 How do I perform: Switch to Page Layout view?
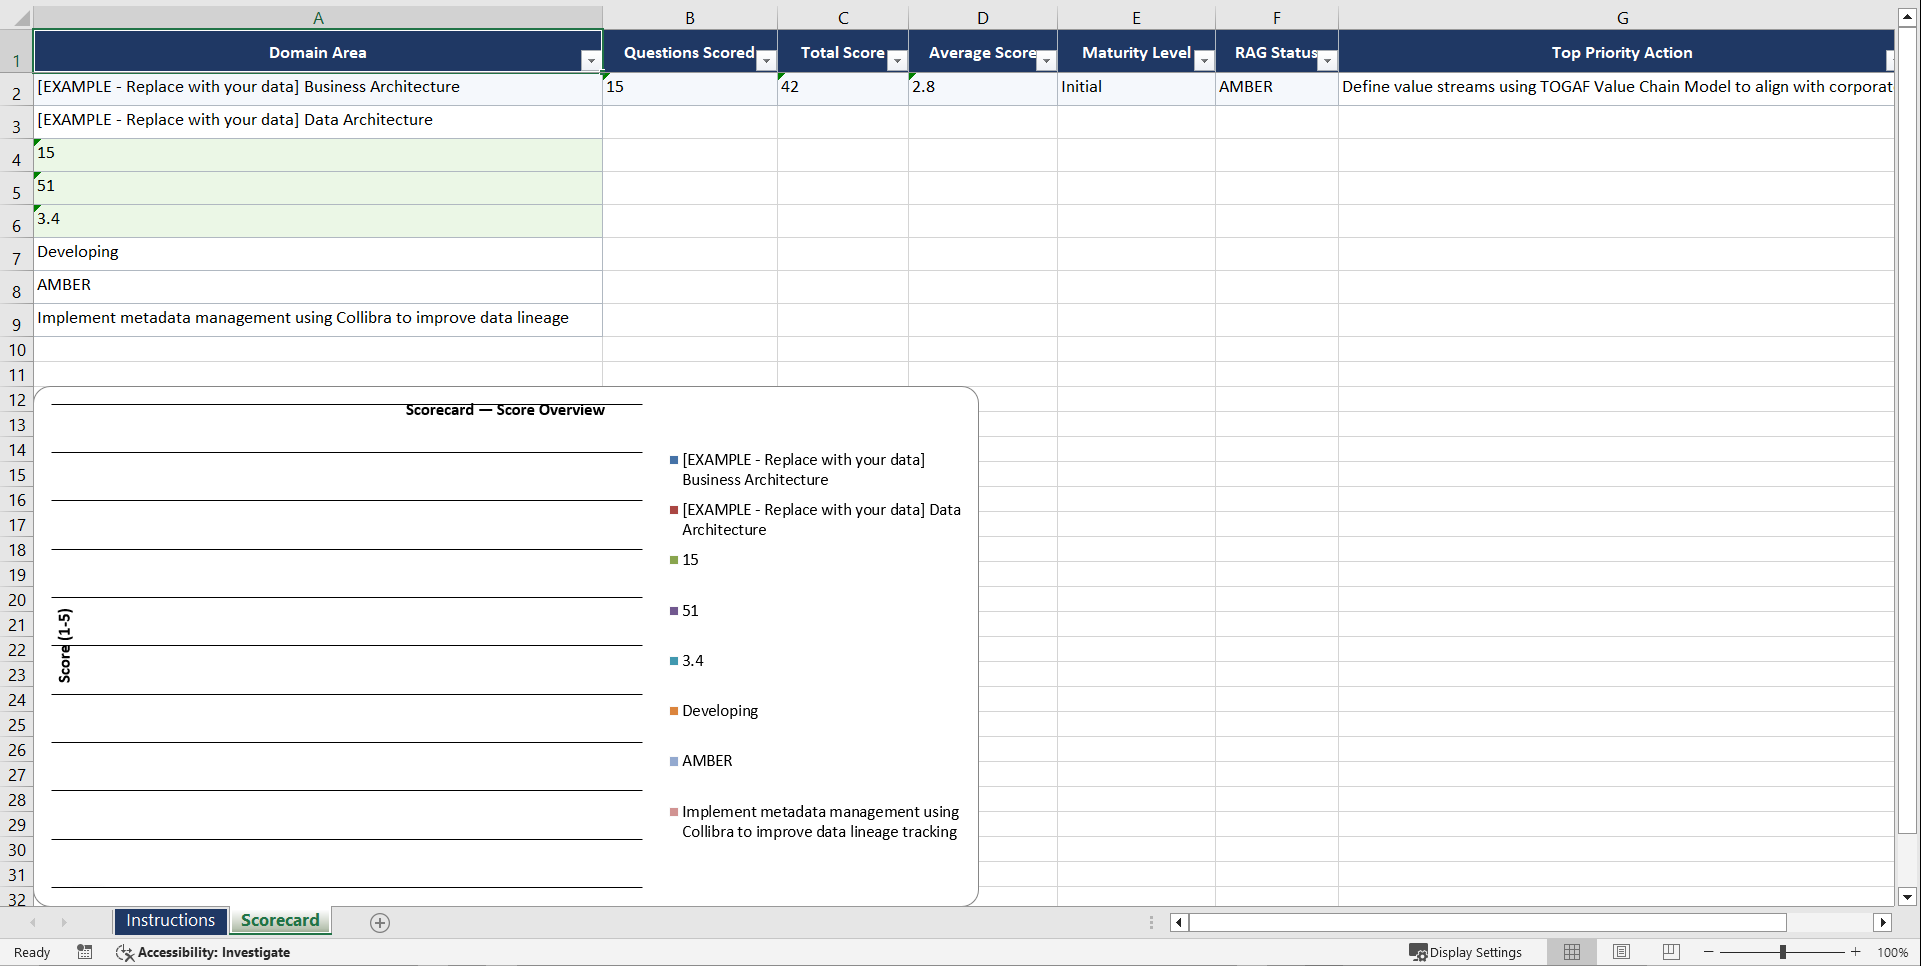tap(1621, 952)
